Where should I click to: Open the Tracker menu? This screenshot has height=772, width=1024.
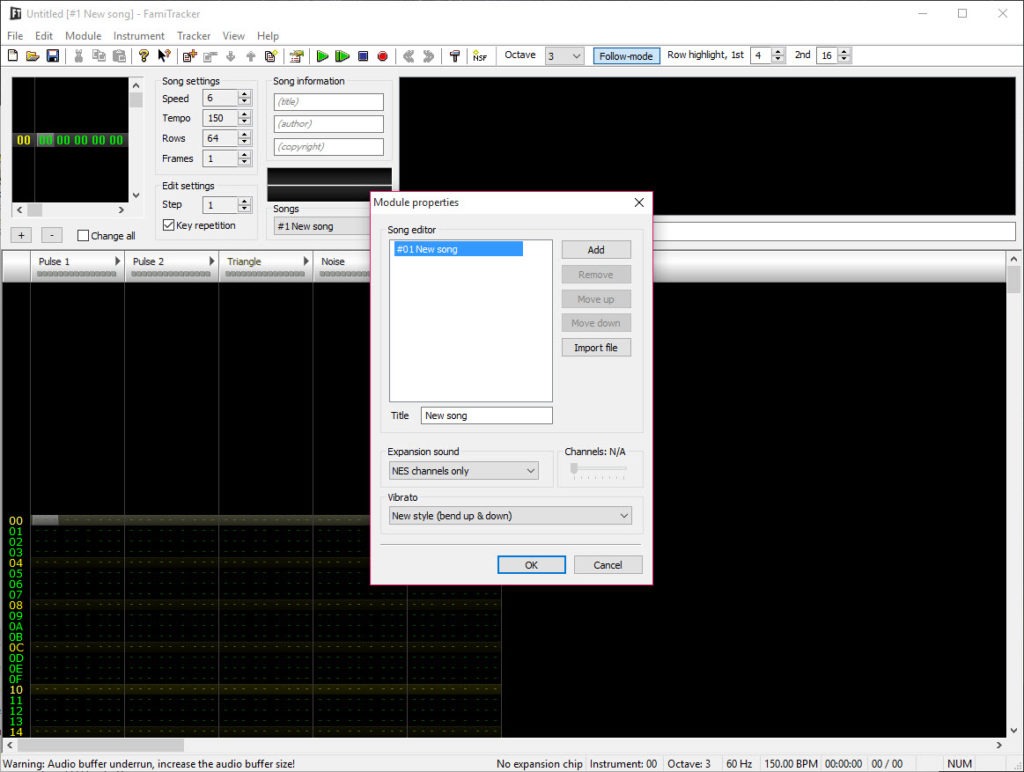(x=194, y=36)
